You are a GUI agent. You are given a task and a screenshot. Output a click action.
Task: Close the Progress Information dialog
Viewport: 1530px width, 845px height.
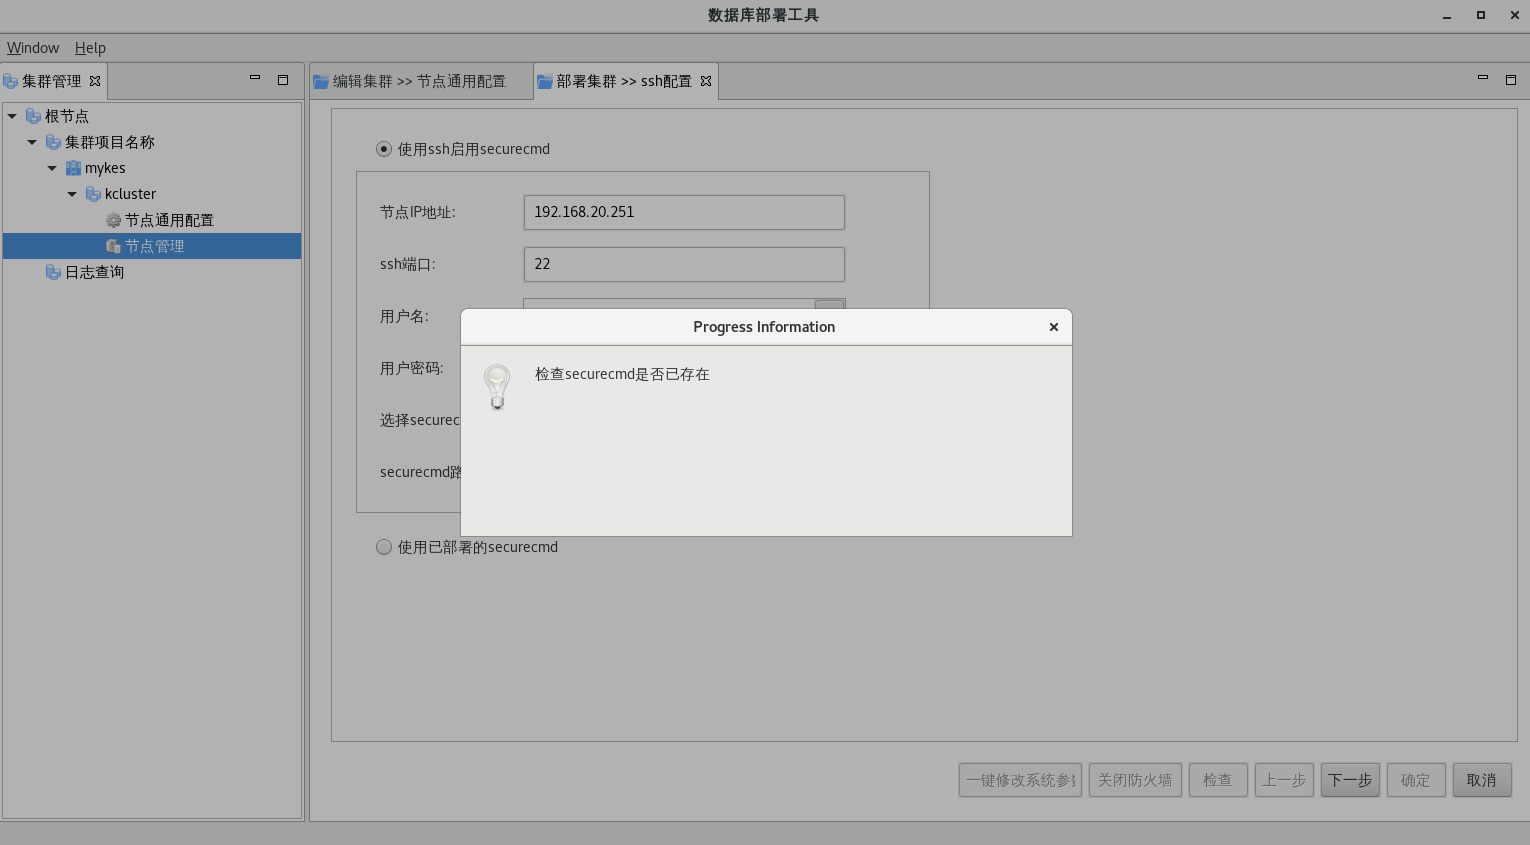(x=1053, y=327)
